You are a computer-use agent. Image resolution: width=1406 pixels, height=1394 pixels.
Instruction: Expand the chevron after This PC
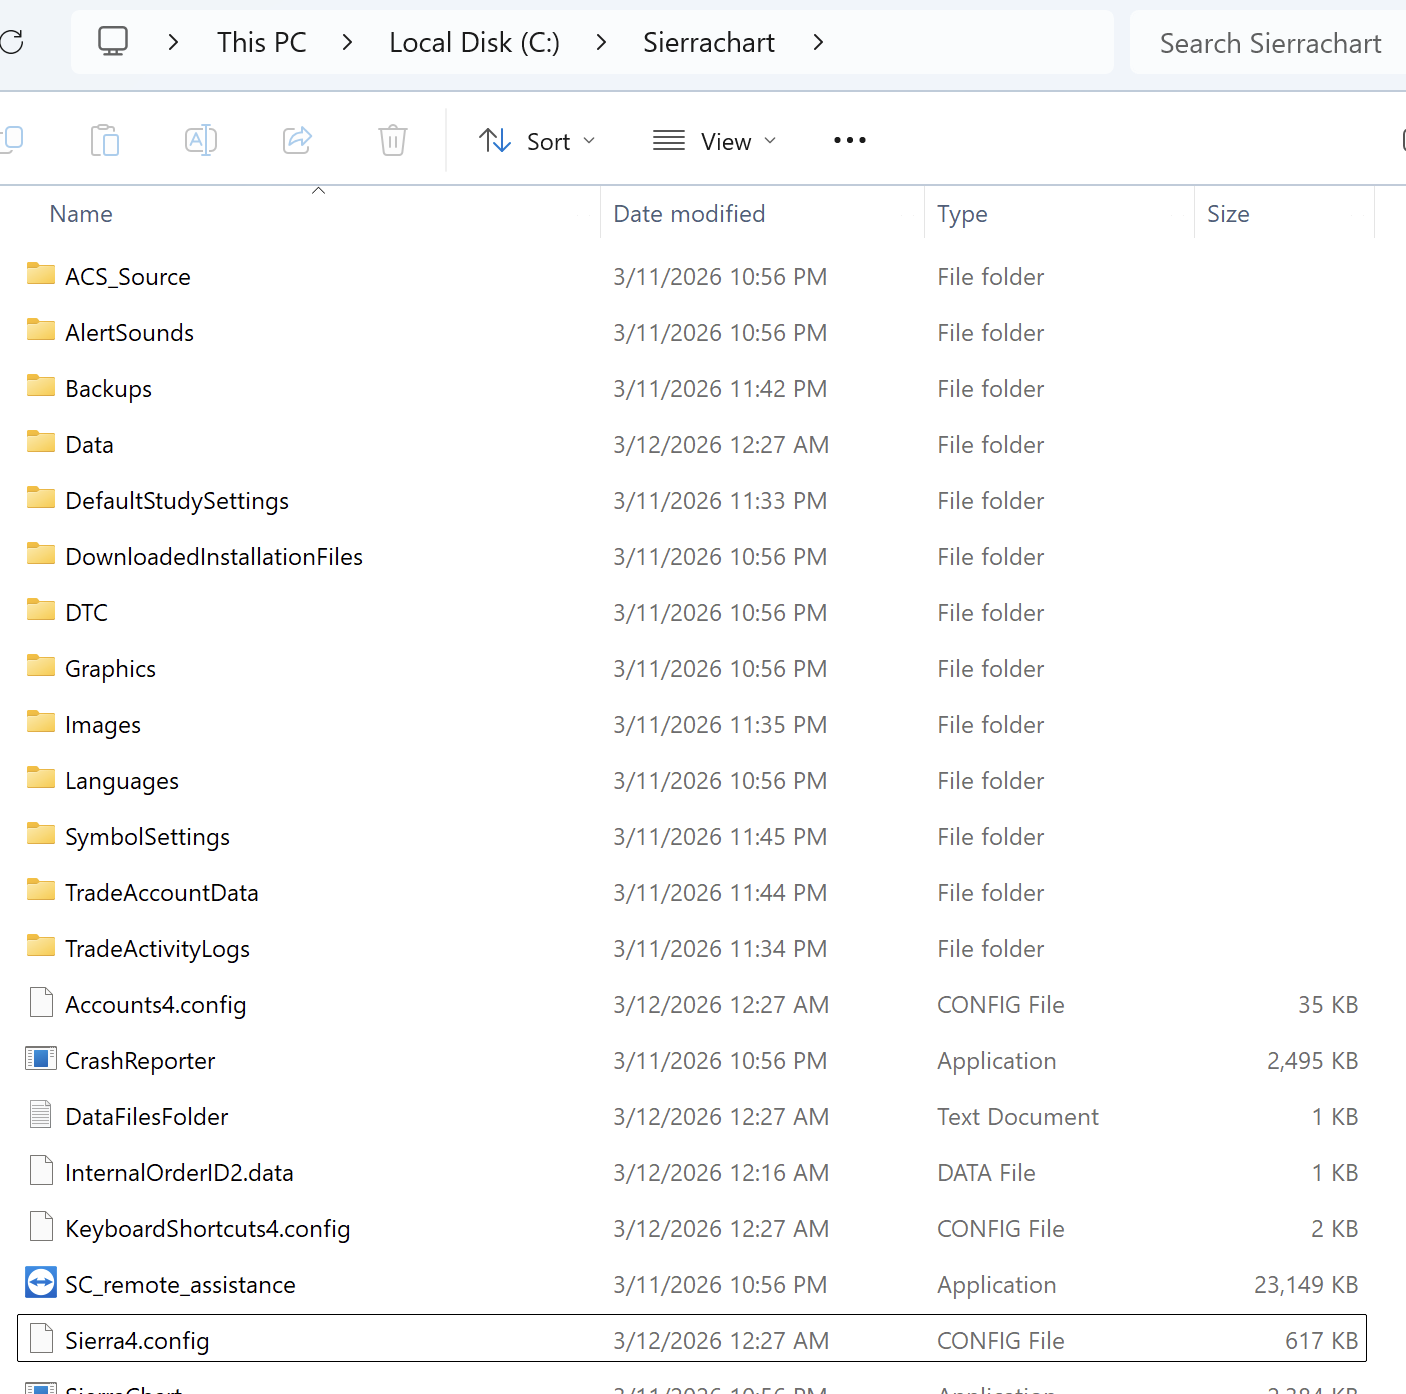(347, 42)
